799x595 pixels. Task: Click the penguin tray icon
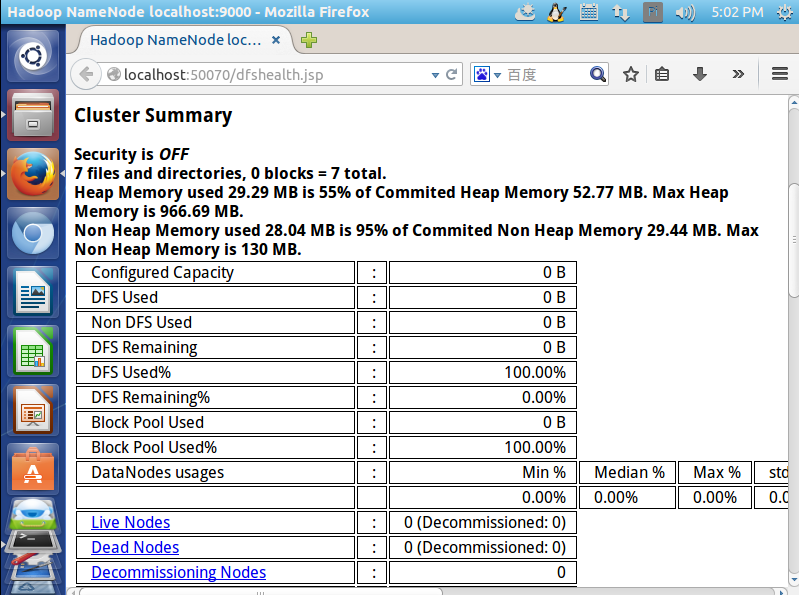[556, 12]
